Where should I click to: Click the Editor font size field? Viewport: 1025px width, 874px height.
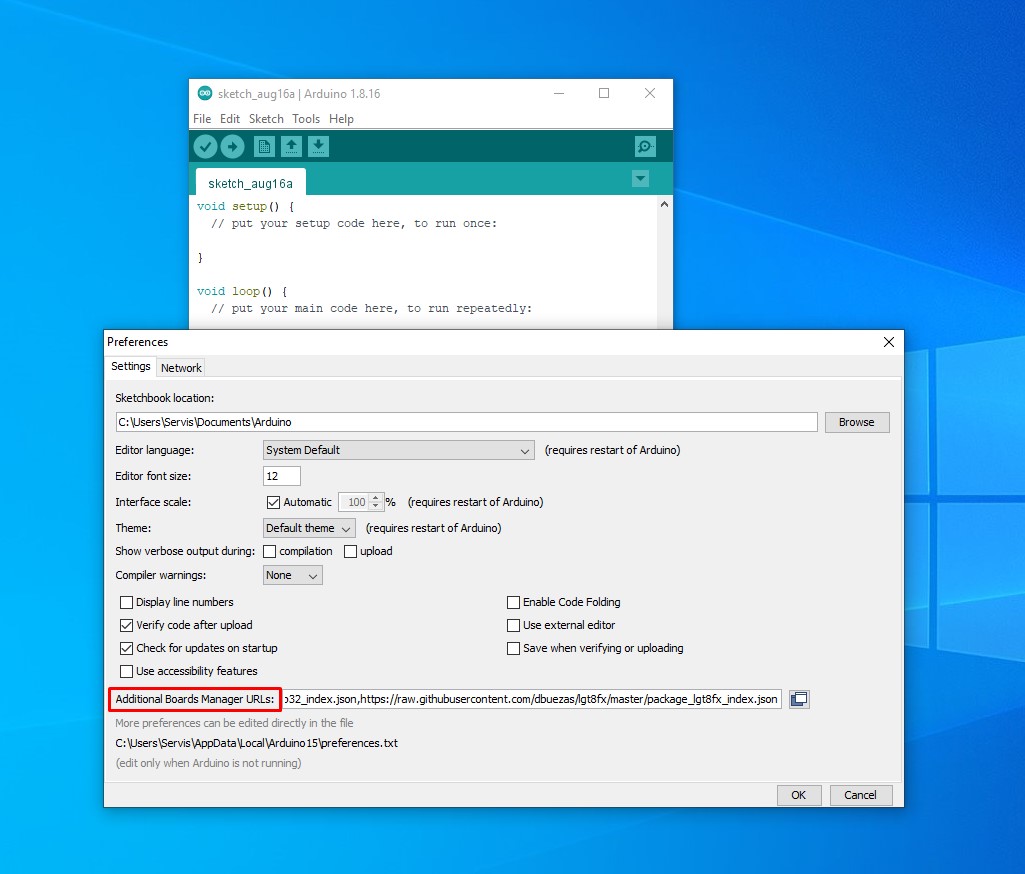[x=281, y=476]
